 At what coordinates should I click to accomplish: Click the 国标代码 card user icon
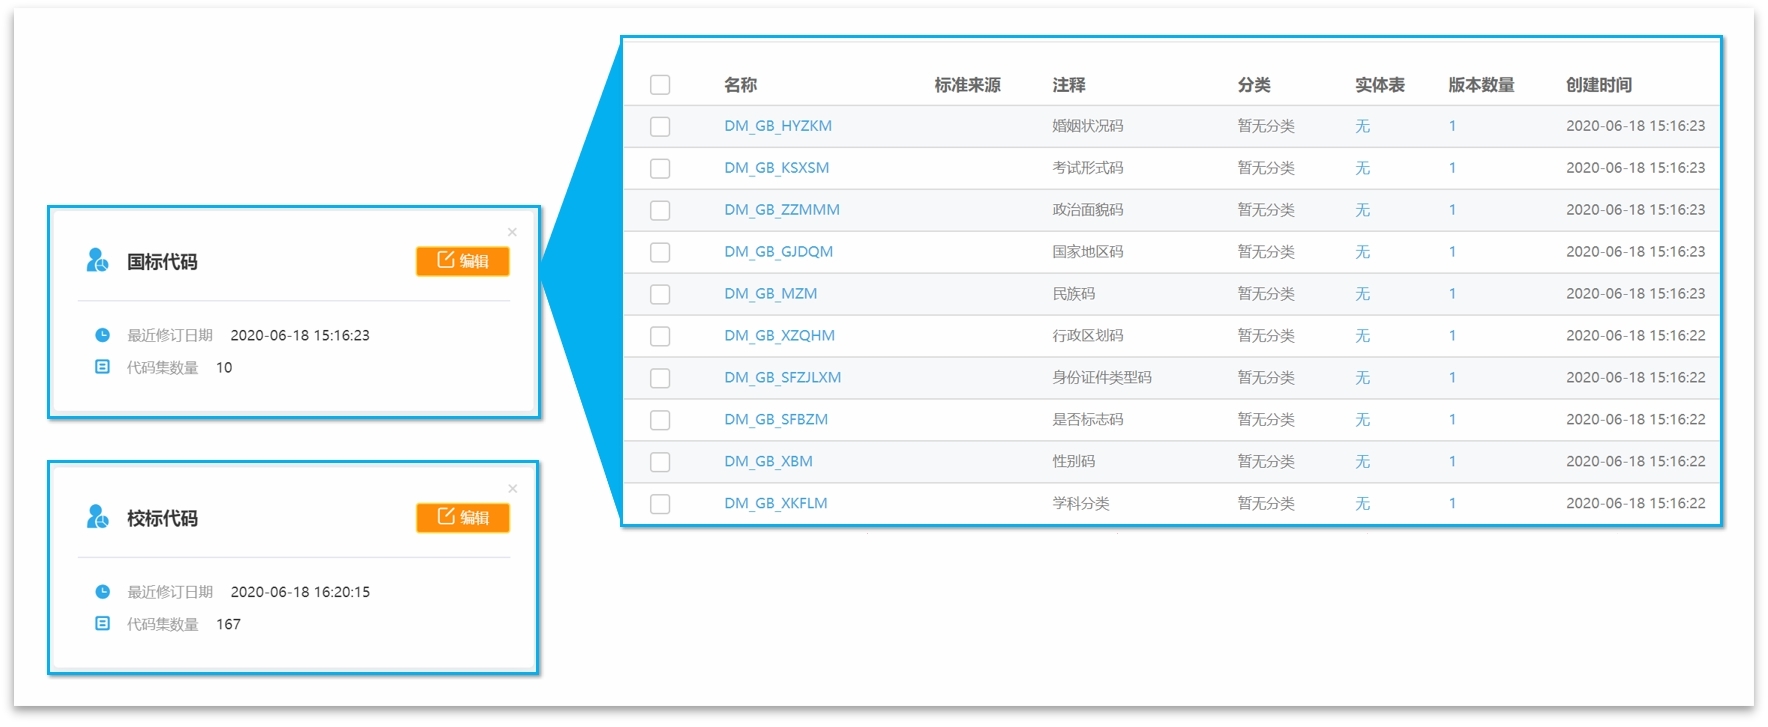pyautogui.click(x=97, y=261)
